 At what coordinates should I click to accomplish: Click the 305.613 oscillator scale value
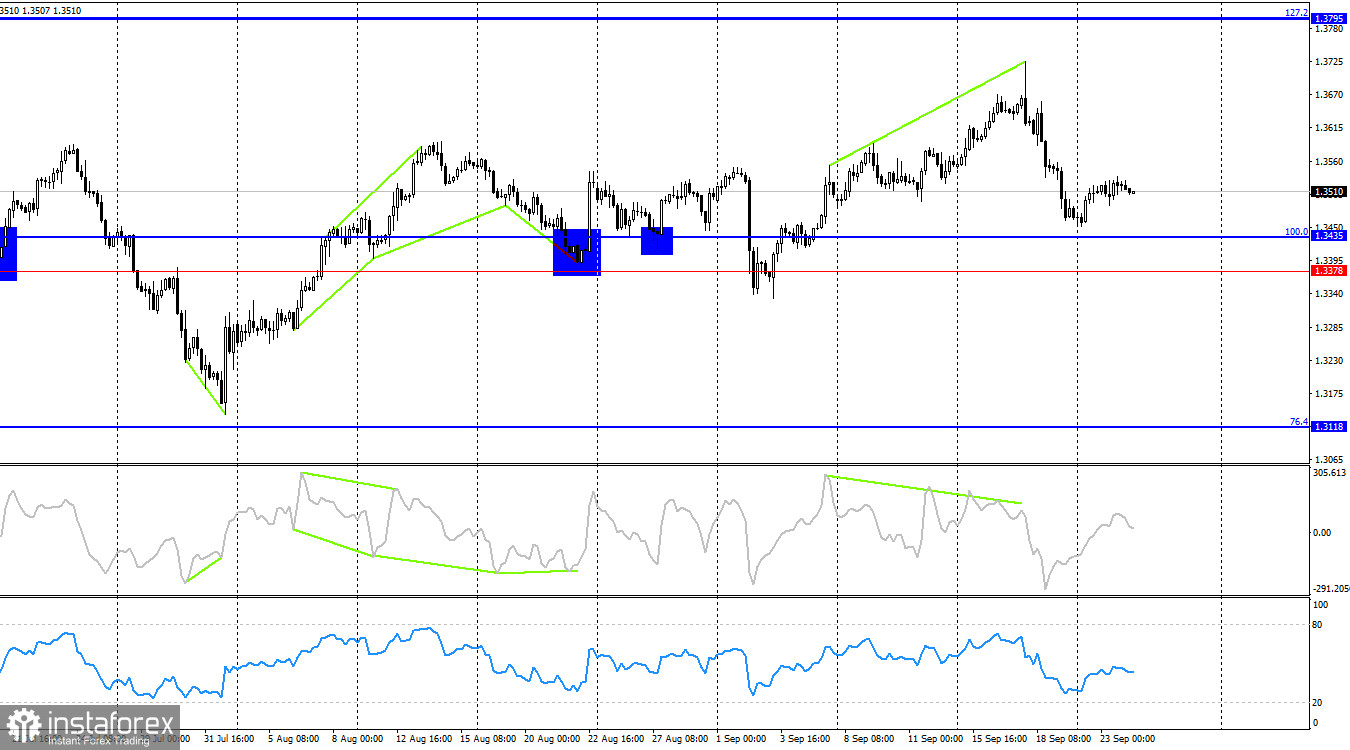(1331, 473)
